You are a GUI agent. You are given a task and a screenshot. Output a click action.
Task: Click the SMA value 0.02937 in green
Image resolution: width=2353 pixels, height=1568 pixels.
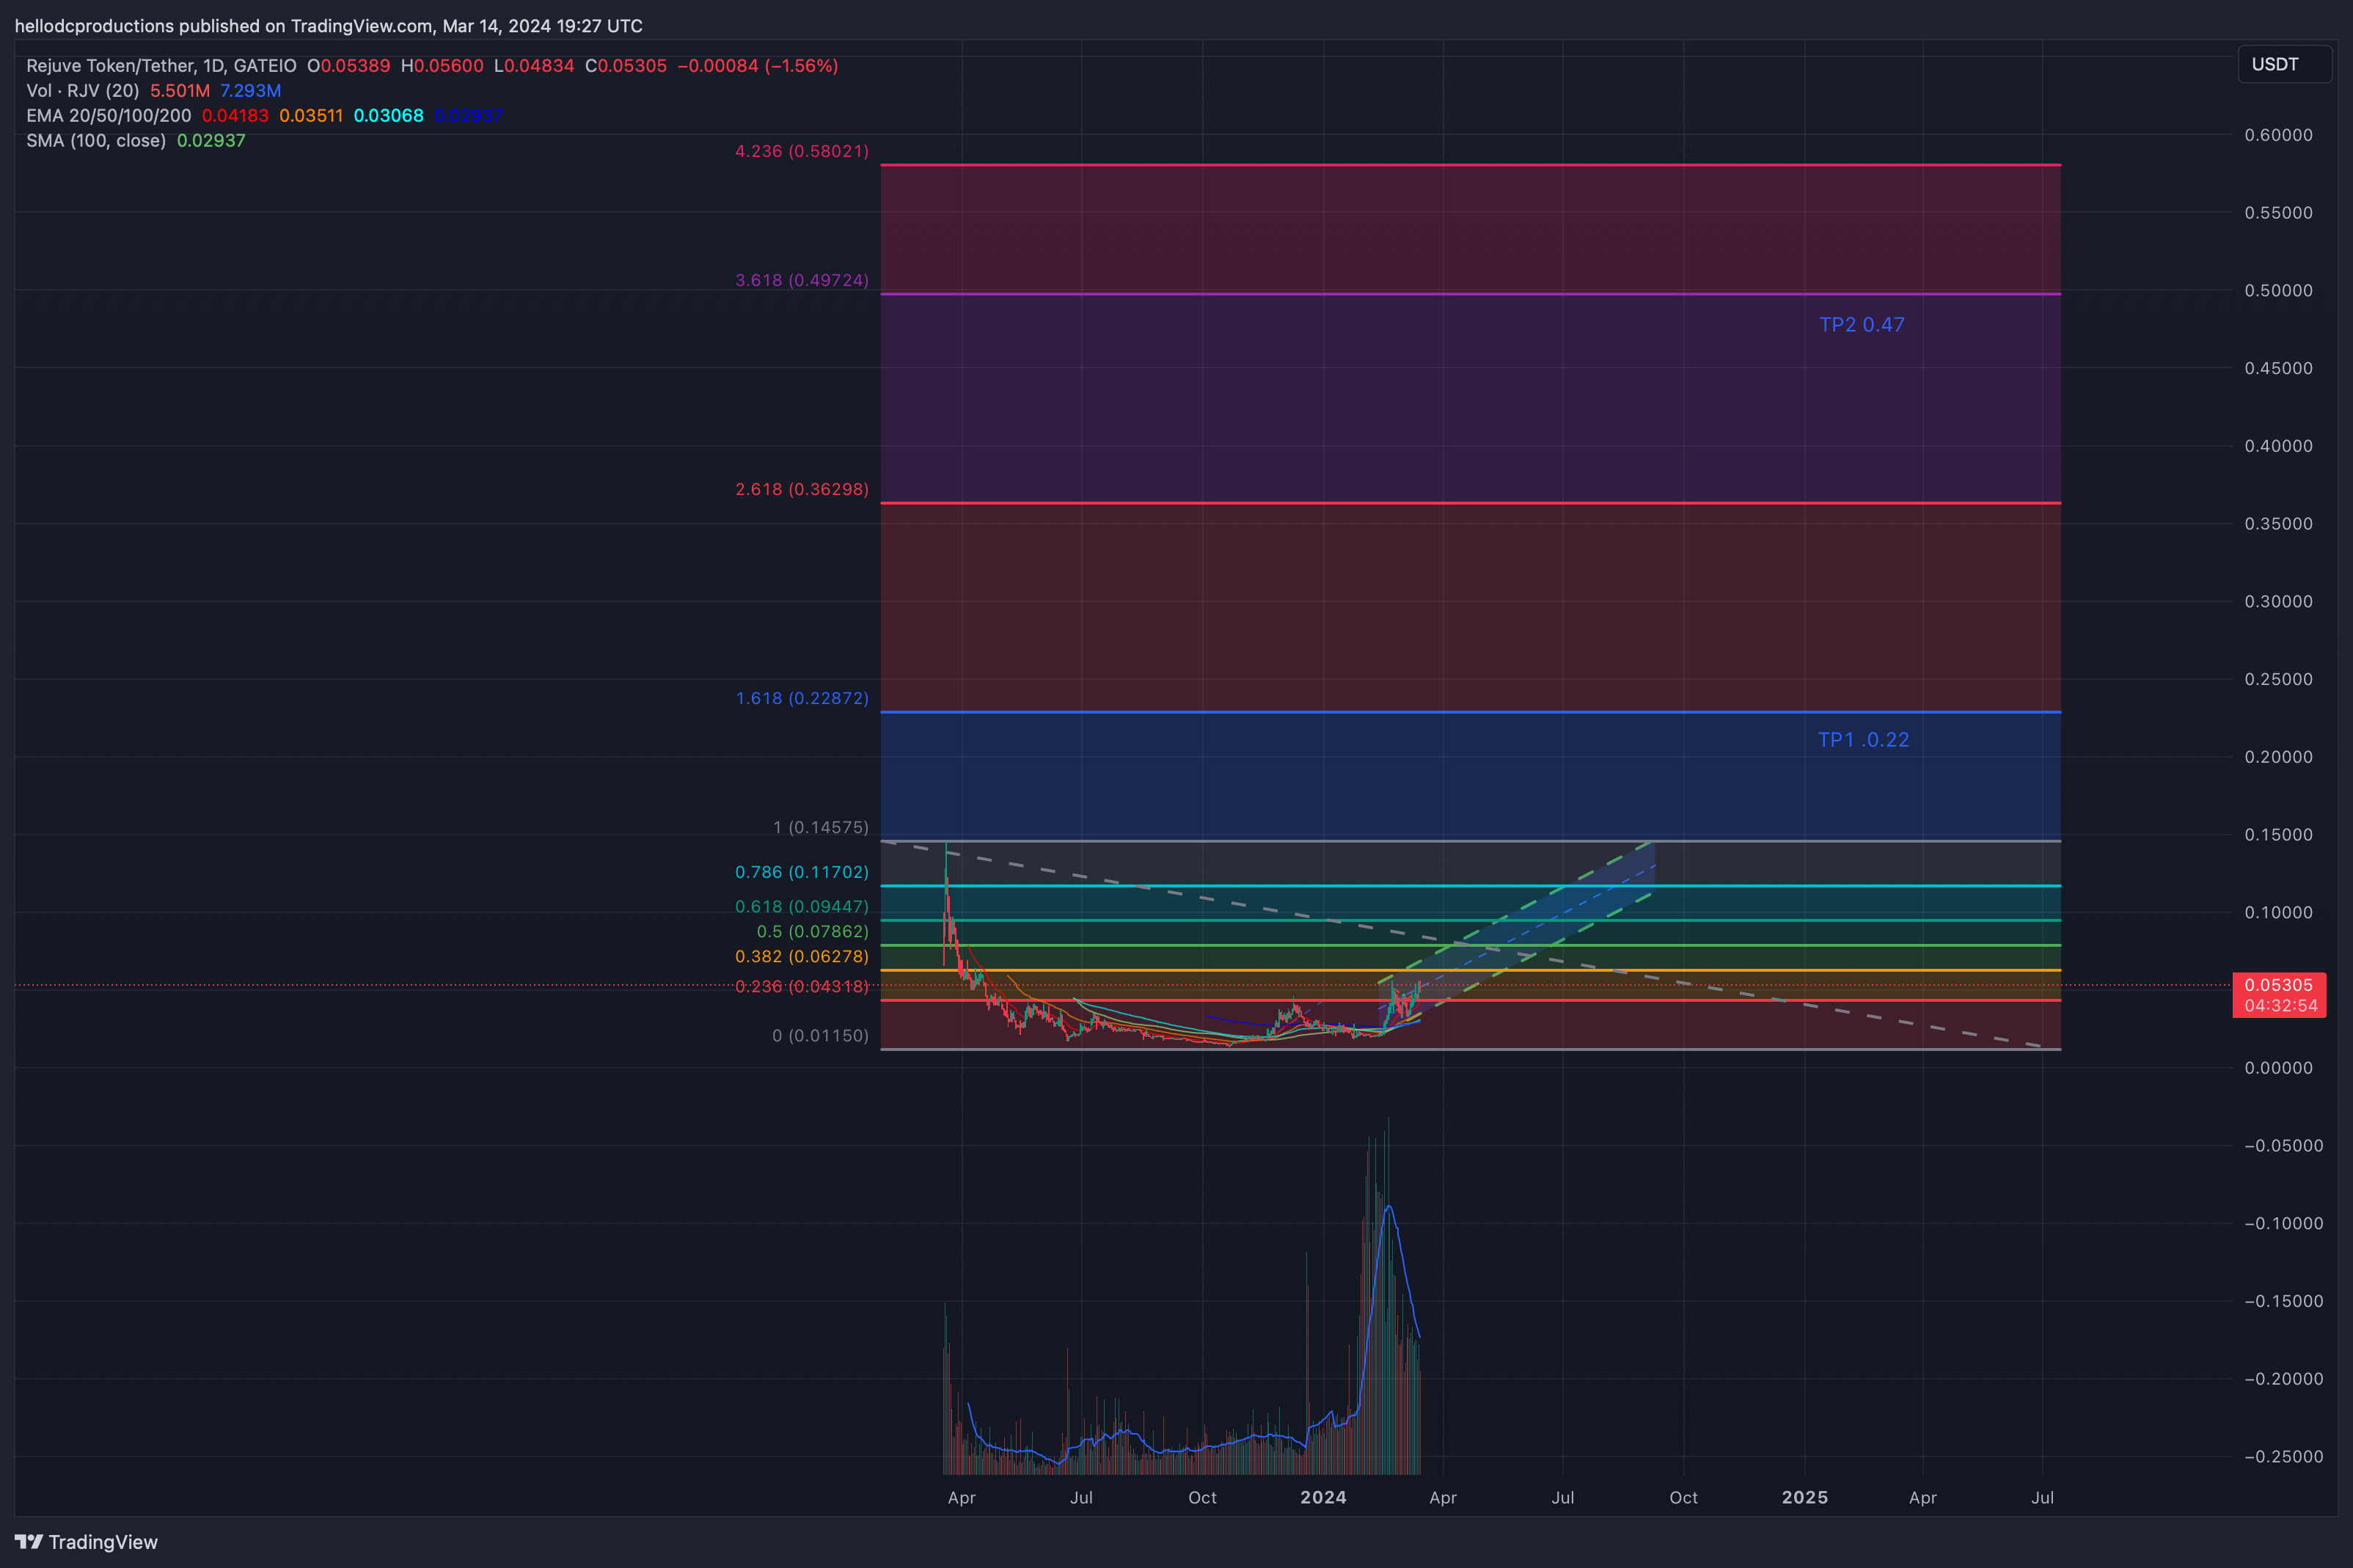211,141
